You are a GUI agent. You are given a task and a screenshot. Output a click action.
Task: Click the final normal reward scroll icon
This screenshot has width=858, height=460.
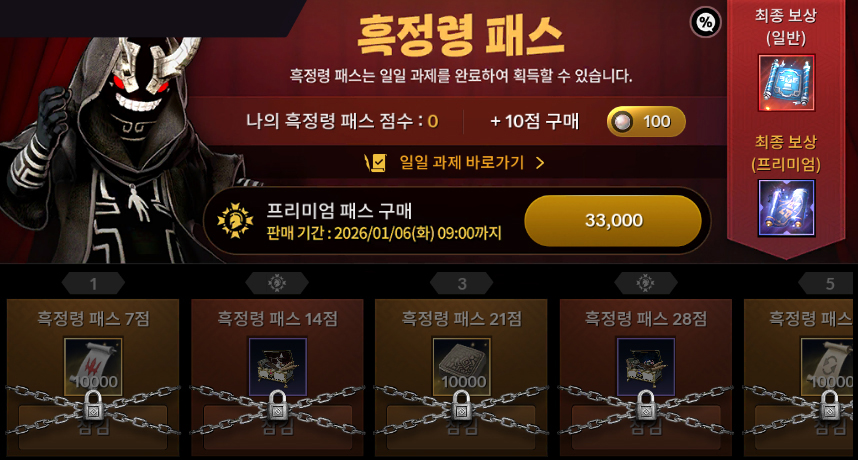click(786, 83)
